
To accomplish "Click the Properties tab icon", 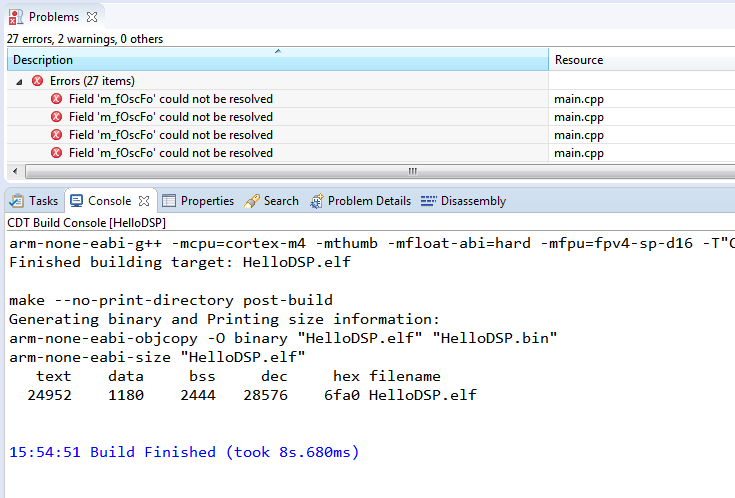I will coord(170,201).
